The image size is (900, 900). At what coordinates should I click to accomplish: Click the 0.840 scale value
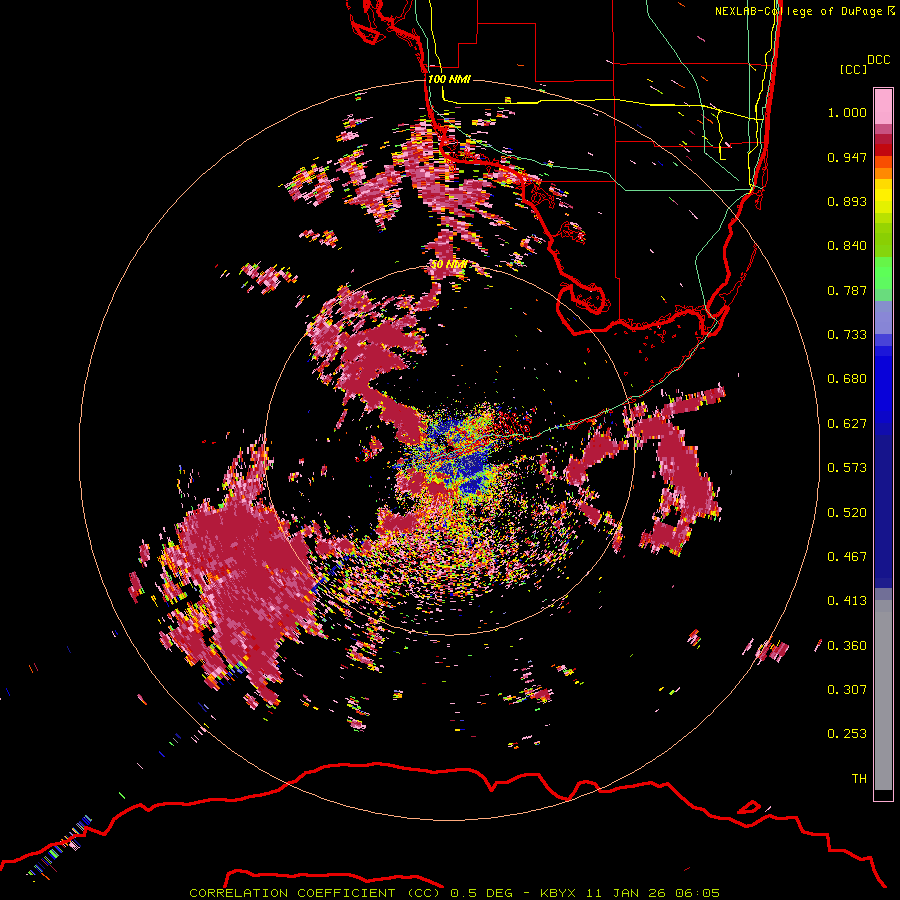[x=847, y=246]
